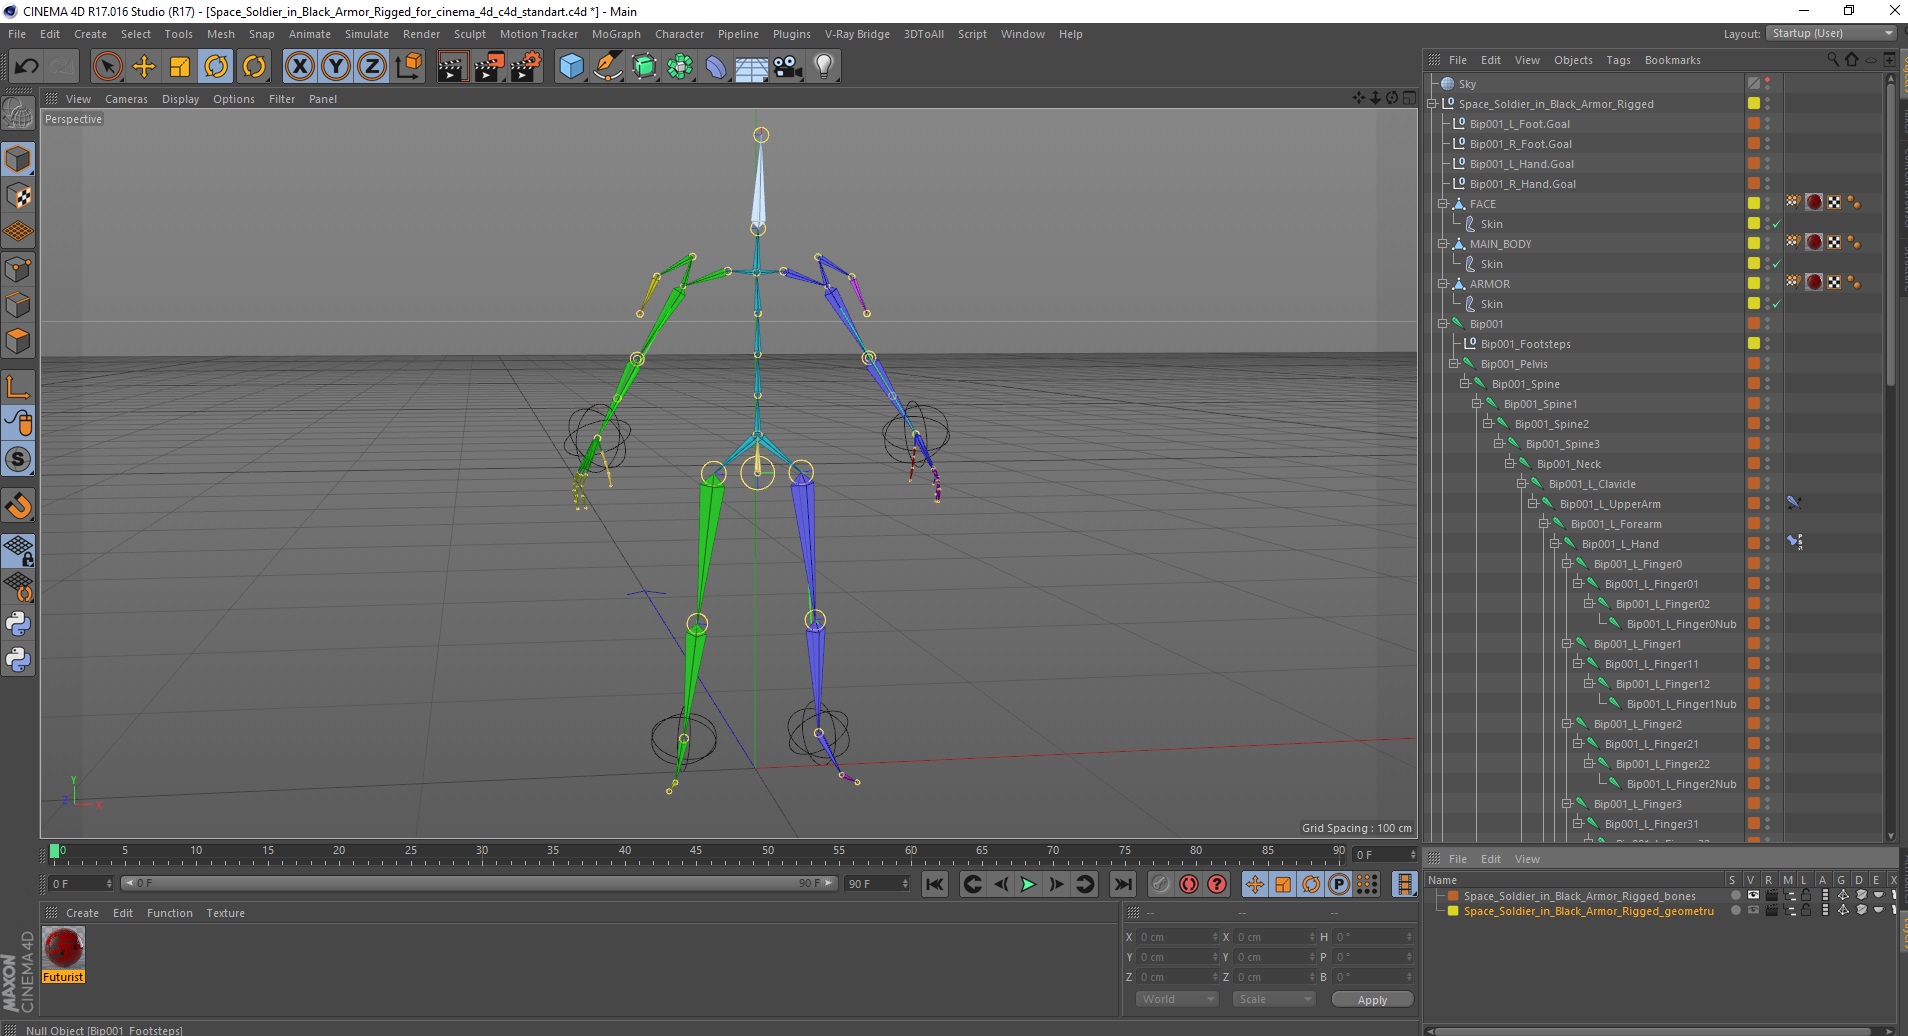Toggle position keyframe recording

coord(1255,884)
